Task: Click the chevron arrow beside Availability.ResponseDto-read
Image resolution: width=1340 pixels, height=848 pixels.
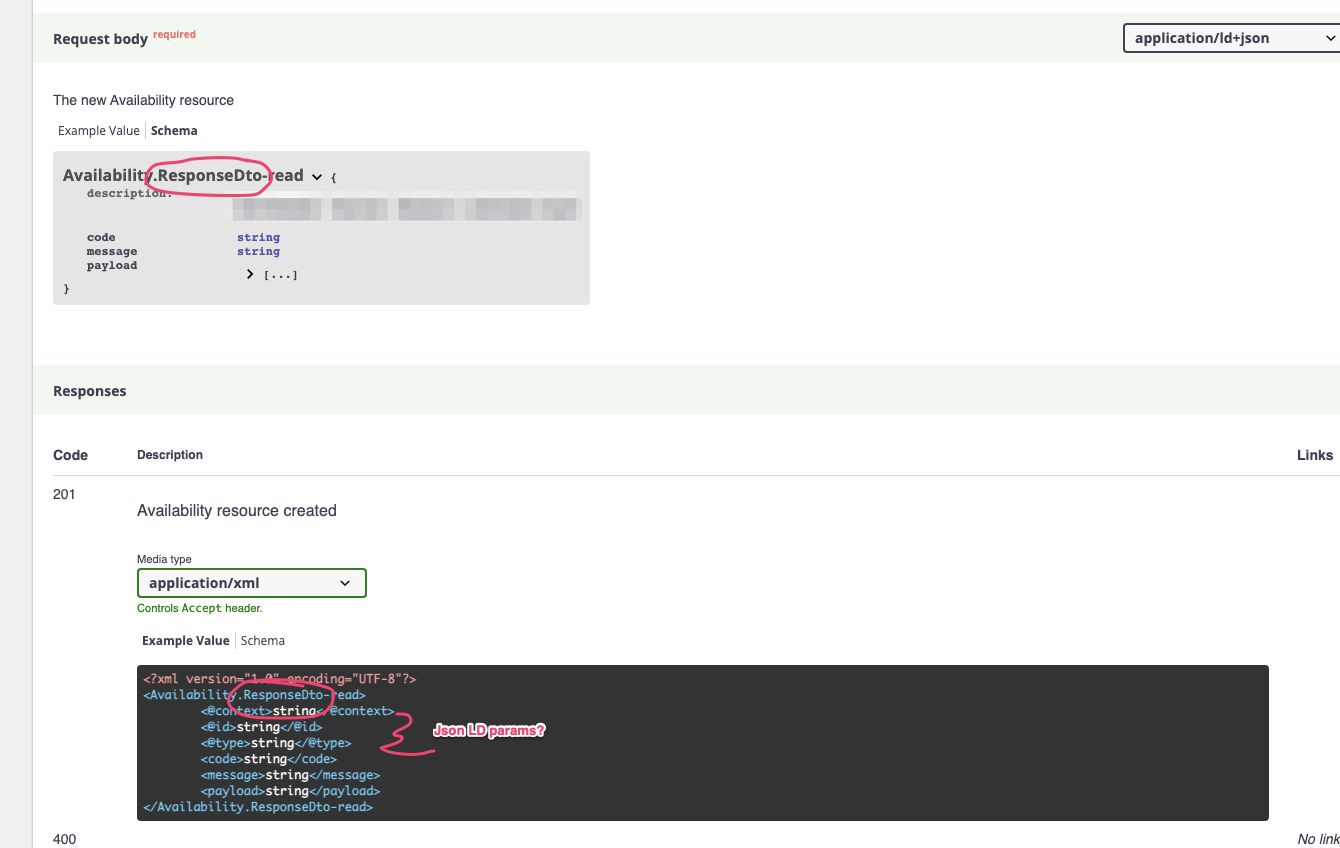Action: [x=317, y=175]
